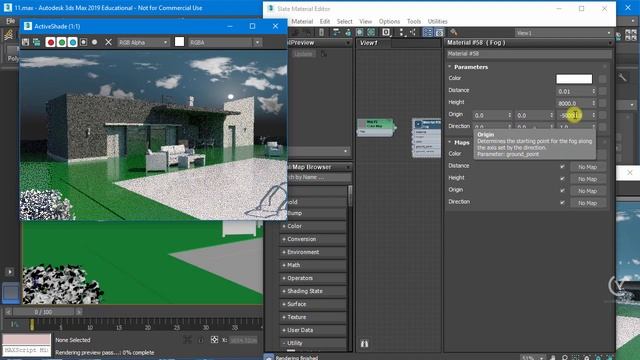Click the Show Shaded Material in Viewport icon
This screenshot has height=360, width=640.
360,32
